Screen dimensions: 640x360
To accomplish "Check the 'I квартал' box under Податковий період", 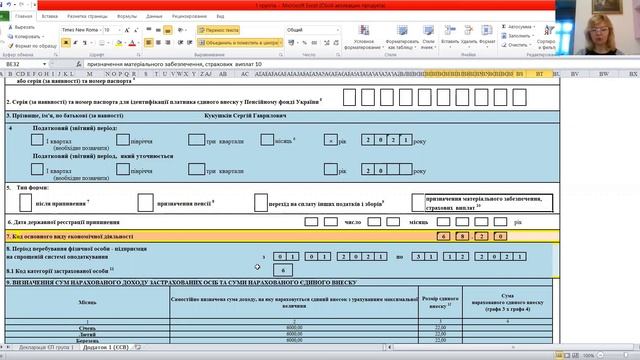I will tap(37, 140).
